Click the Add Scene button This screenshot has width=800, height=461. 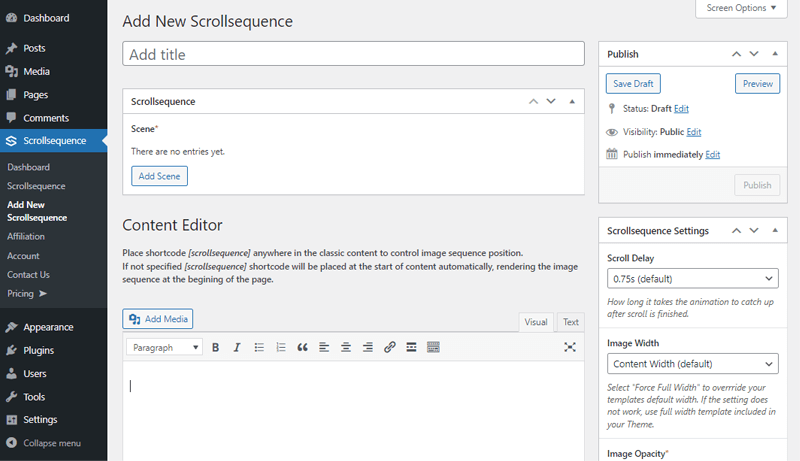(x=159, y=176)
